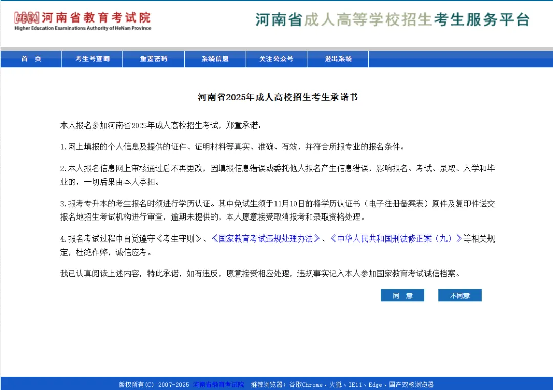Click 退出系统 to log out
Image resolution: width=554 pixels, height=392 pixels.
pos(338,59)
